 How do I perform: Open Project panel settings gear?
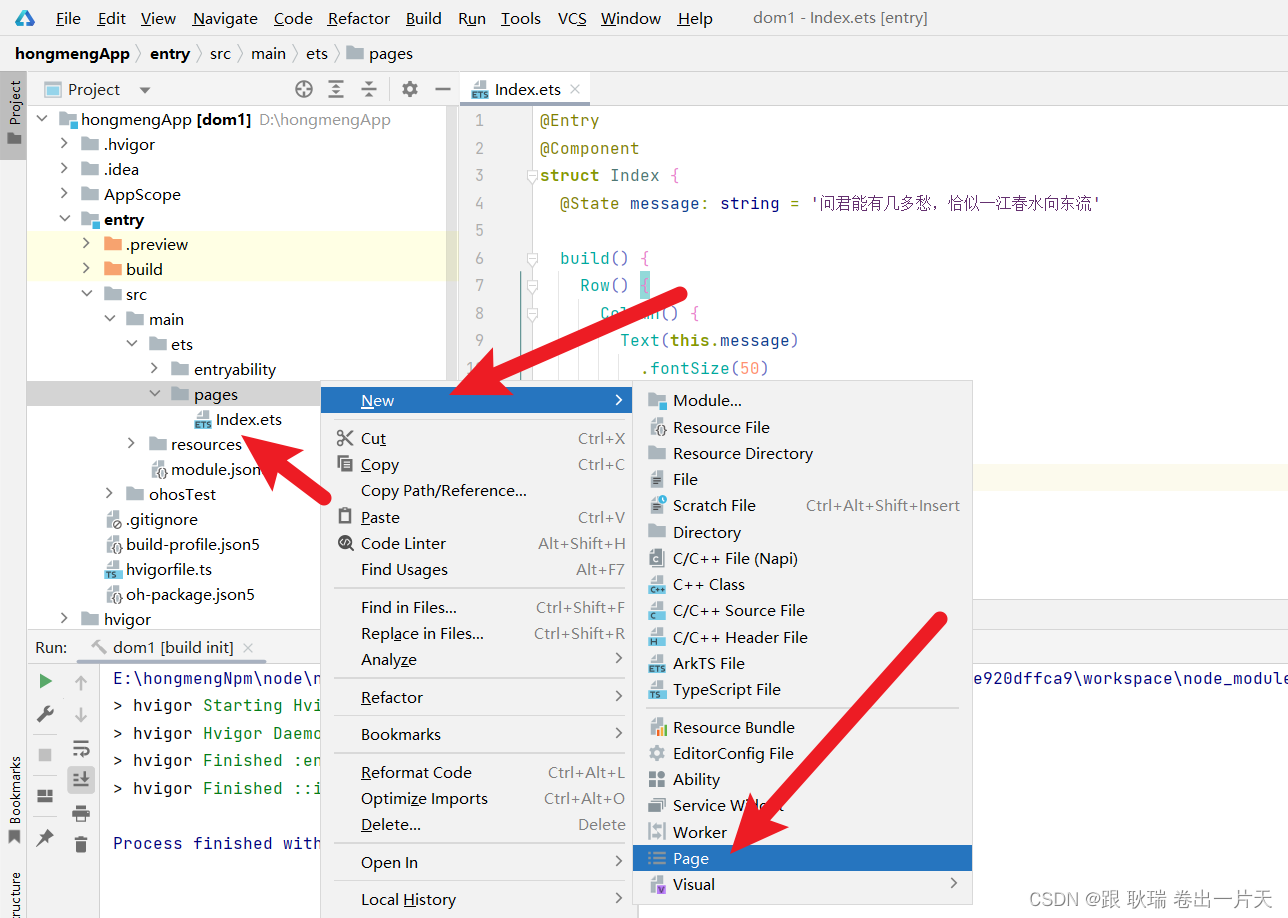tap(409, 89)
